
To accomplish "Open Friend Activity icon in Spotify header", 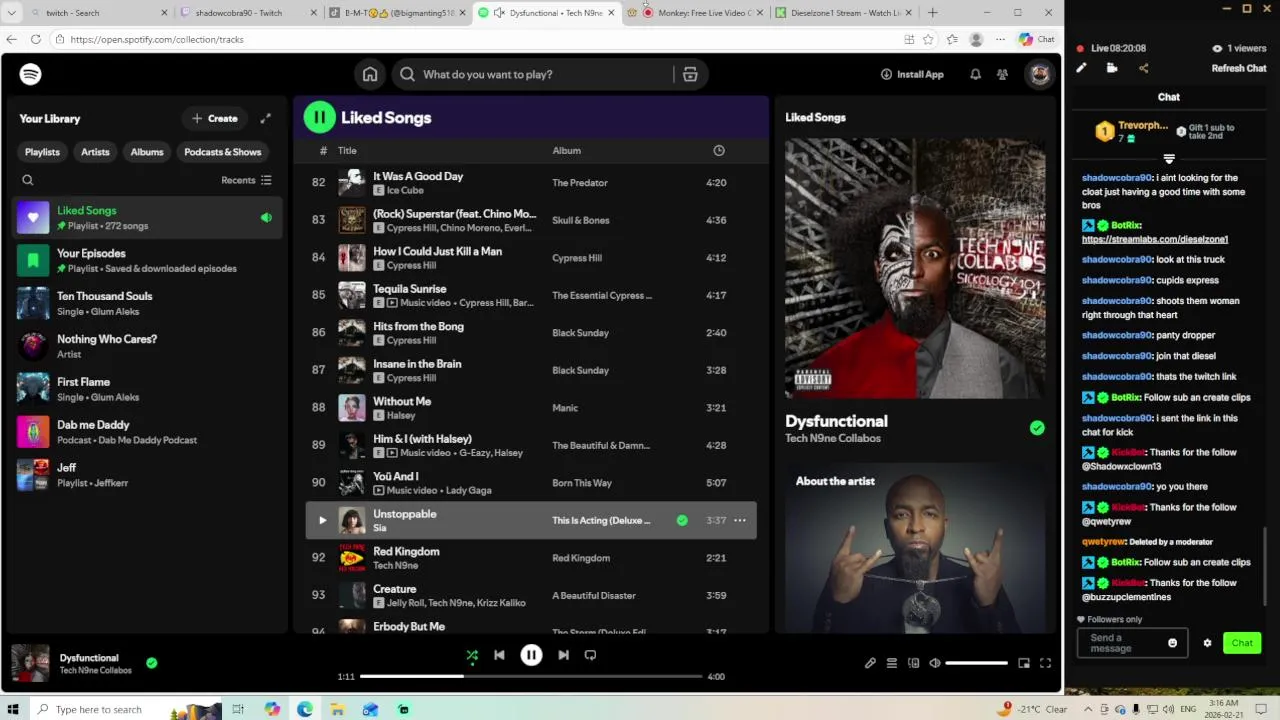I will click(1002, 74).
